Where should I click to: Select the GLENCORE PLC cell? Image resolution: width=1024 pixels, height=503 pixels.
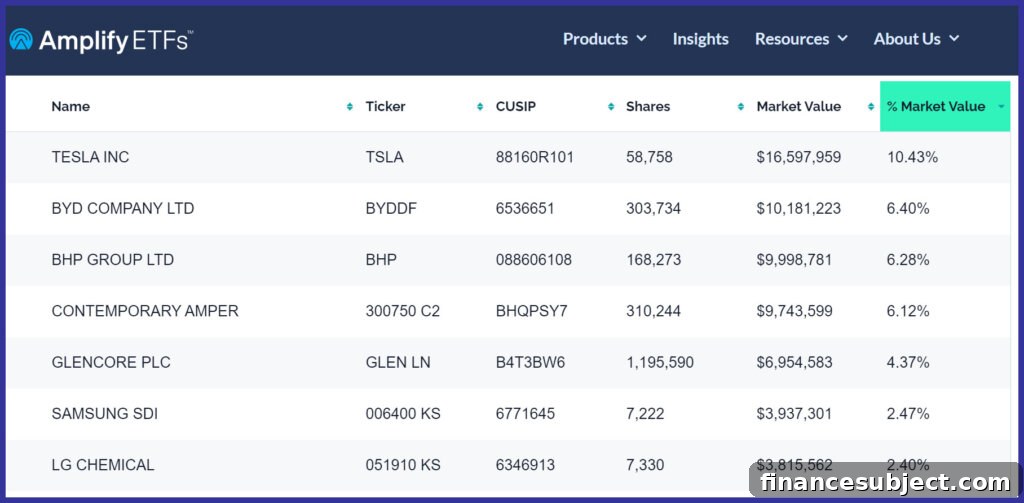tap(111, 363)
